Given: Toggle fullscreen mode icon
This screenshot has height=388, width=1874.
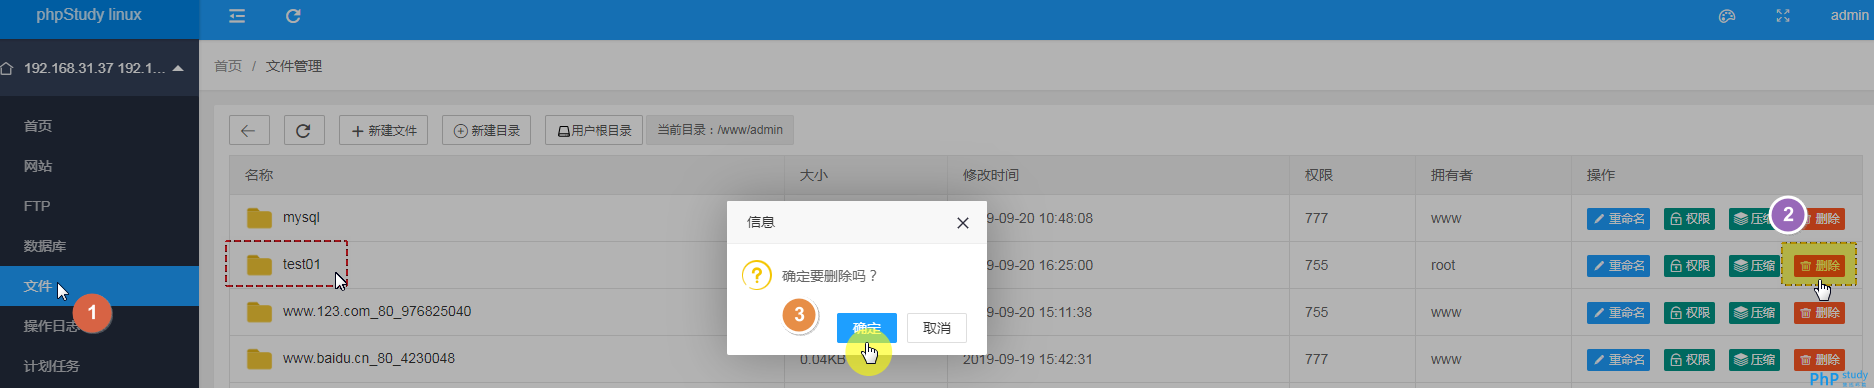Looking at the screenshot, I should [1783, 16].
